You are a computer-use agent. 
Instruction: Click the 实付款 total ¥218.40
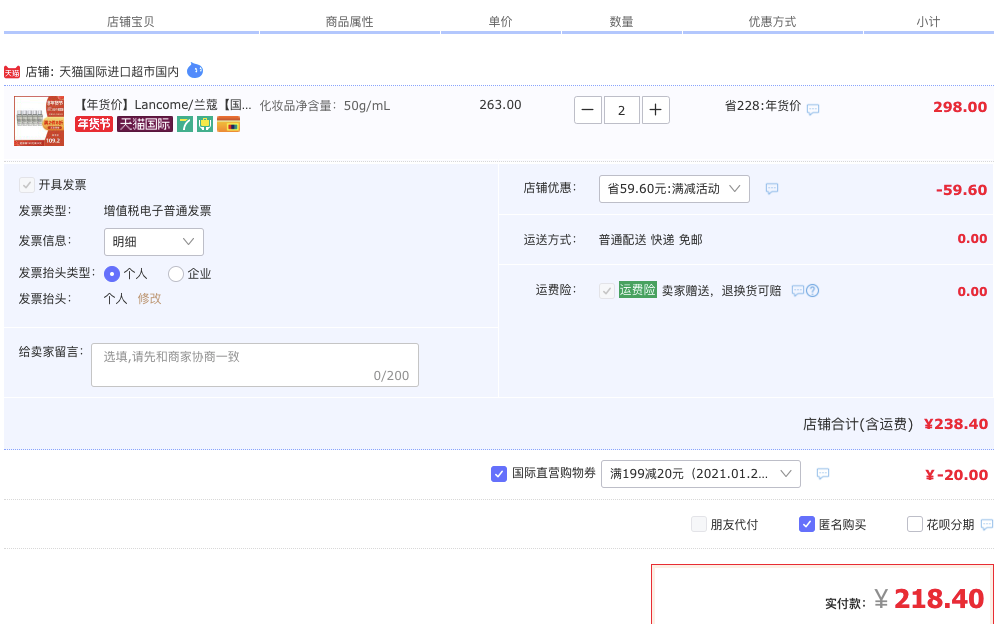coord(930,599)
